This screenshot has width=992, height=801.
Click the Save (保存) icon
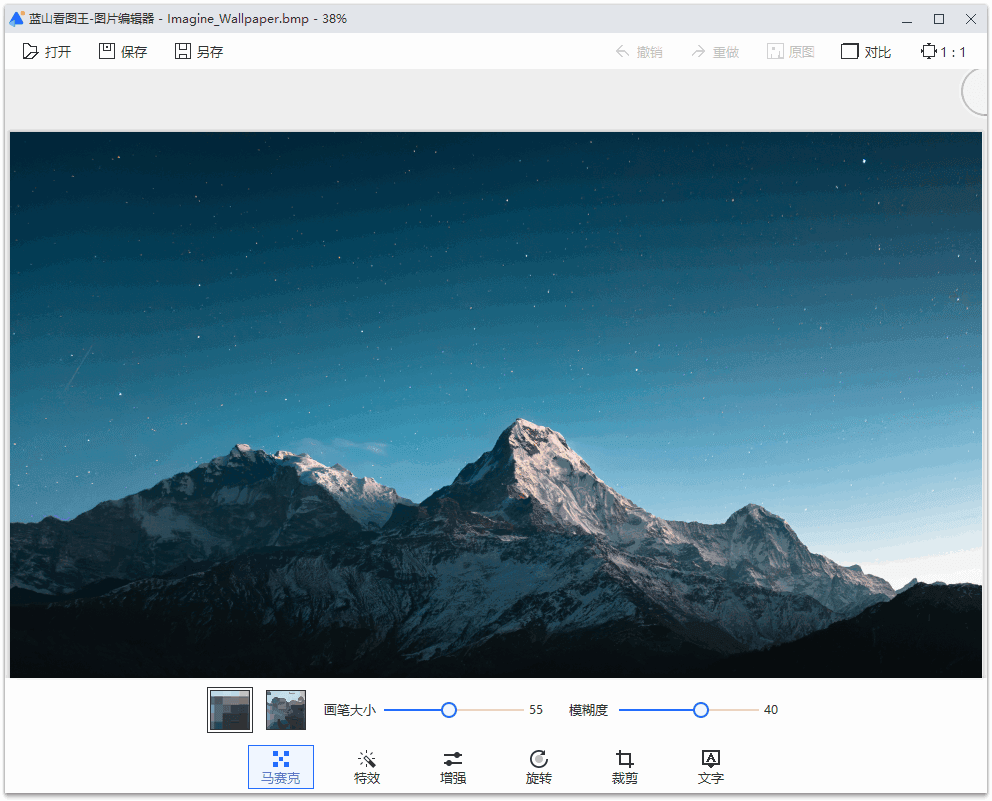(x=107, y=52)
